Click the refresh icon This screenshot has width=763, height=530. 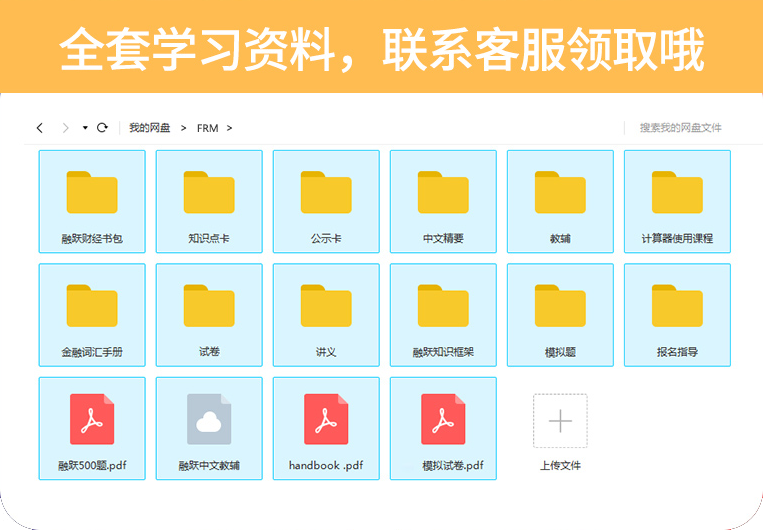[102, 128]
